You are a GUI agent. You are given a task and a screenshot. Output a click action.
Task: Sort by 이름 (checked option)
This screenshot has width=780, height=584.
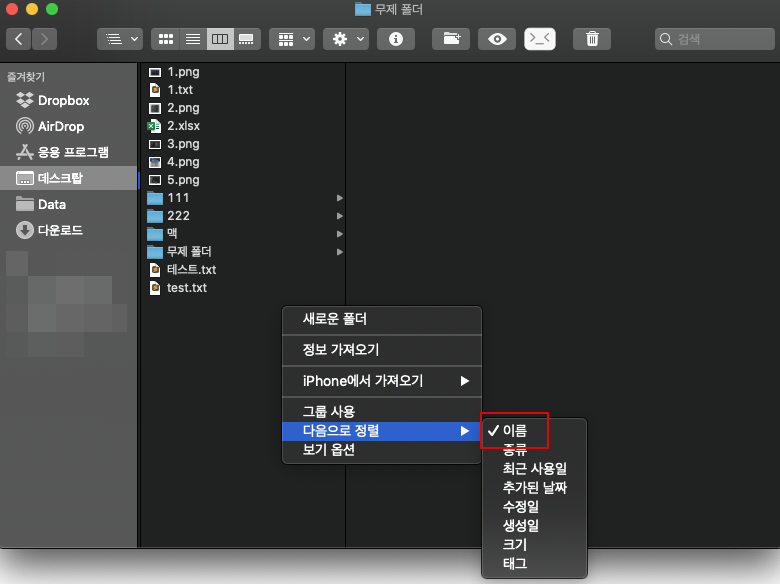(x=534, y=431)
